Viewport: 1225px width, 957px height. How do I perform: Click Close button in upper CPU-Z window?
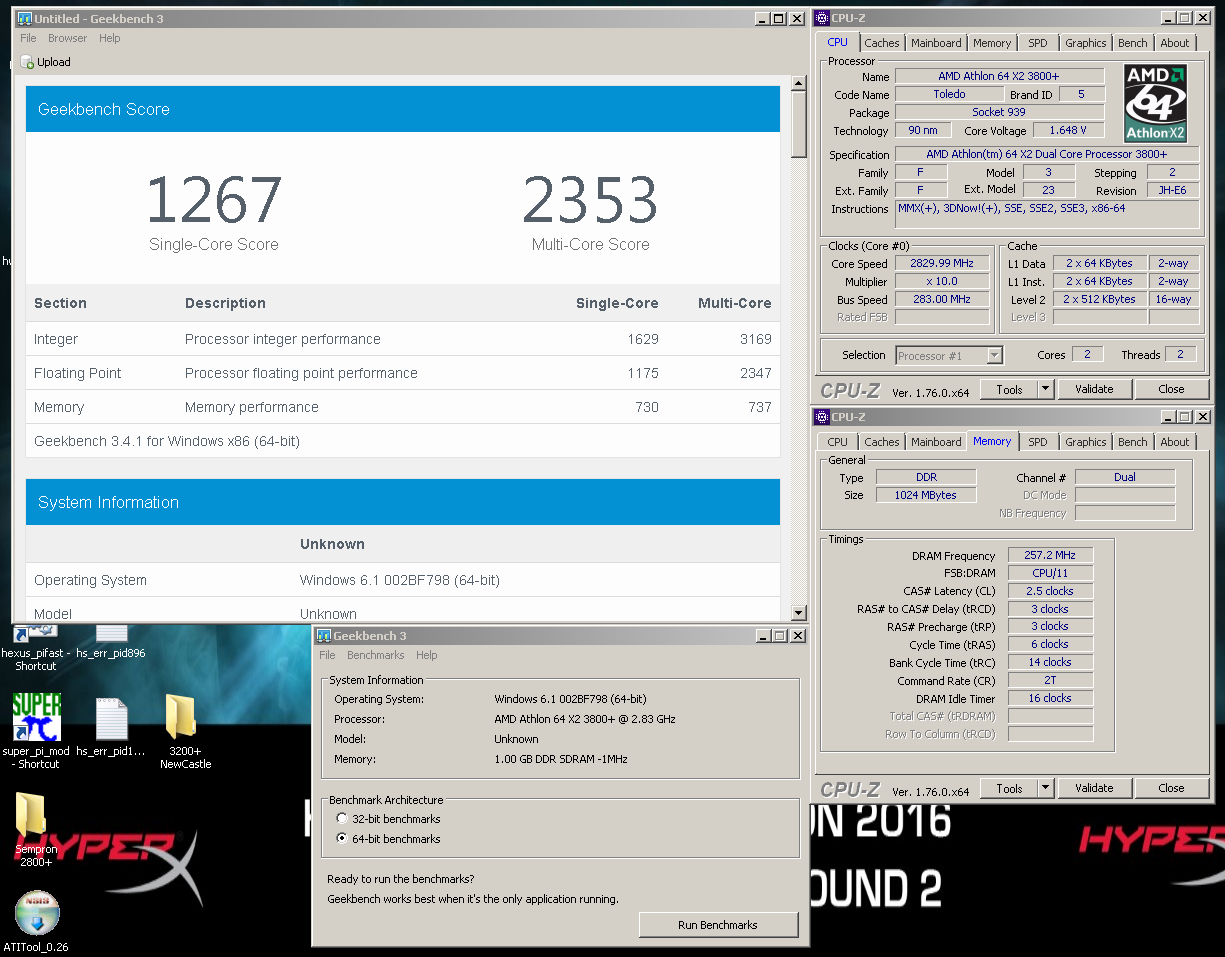point(1171,389)
